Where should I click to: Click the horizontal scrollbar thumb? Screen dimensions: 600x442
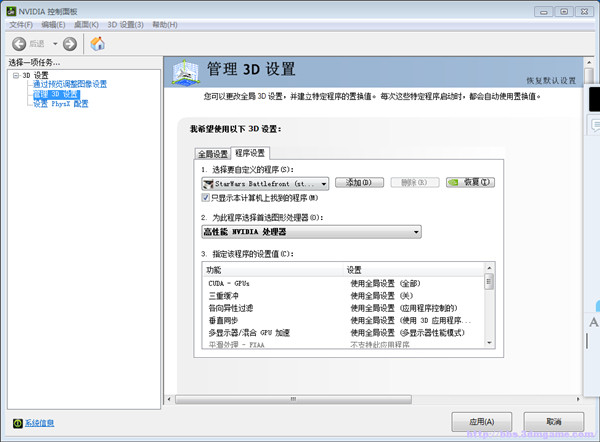click(293, 399)
